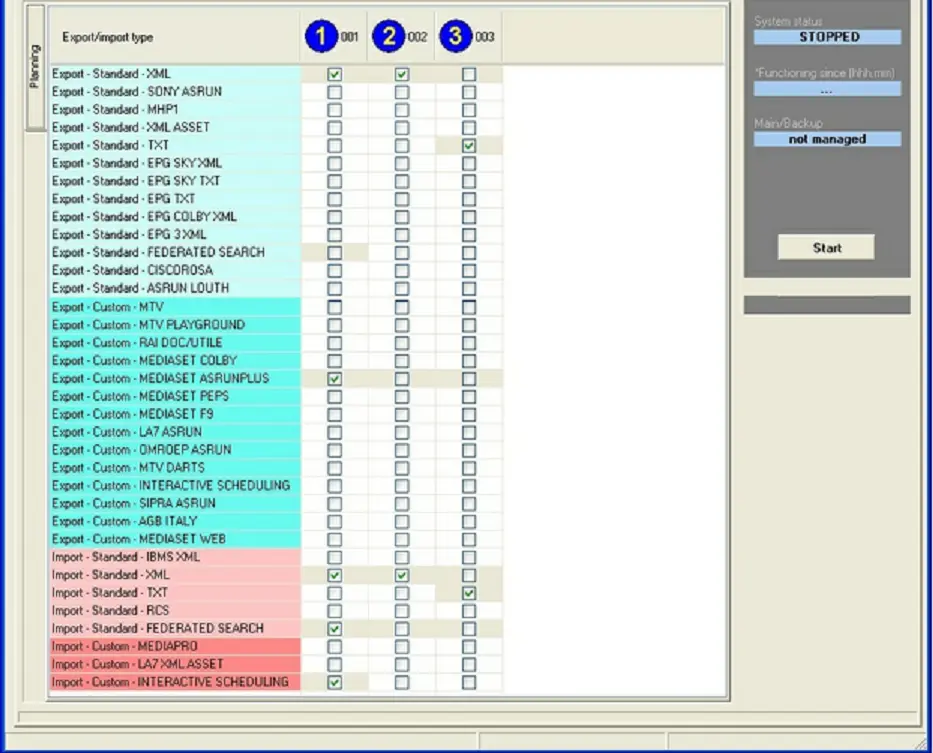Image resolution: width=933 pixels, height=753 pixels.
Task: Click the blue circle icon numbered 3
Action: pos(456,37)
